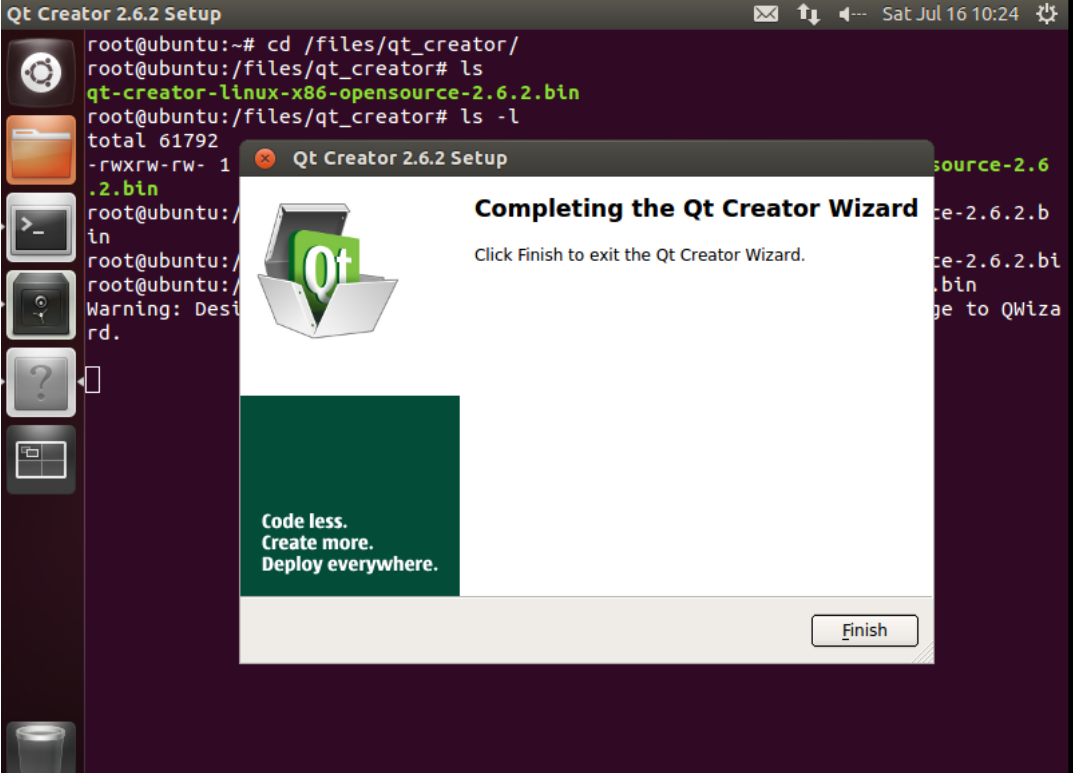Open the Trash launcher icon
This screenshot has height=773, width=1073.
[x=41, y=748]
